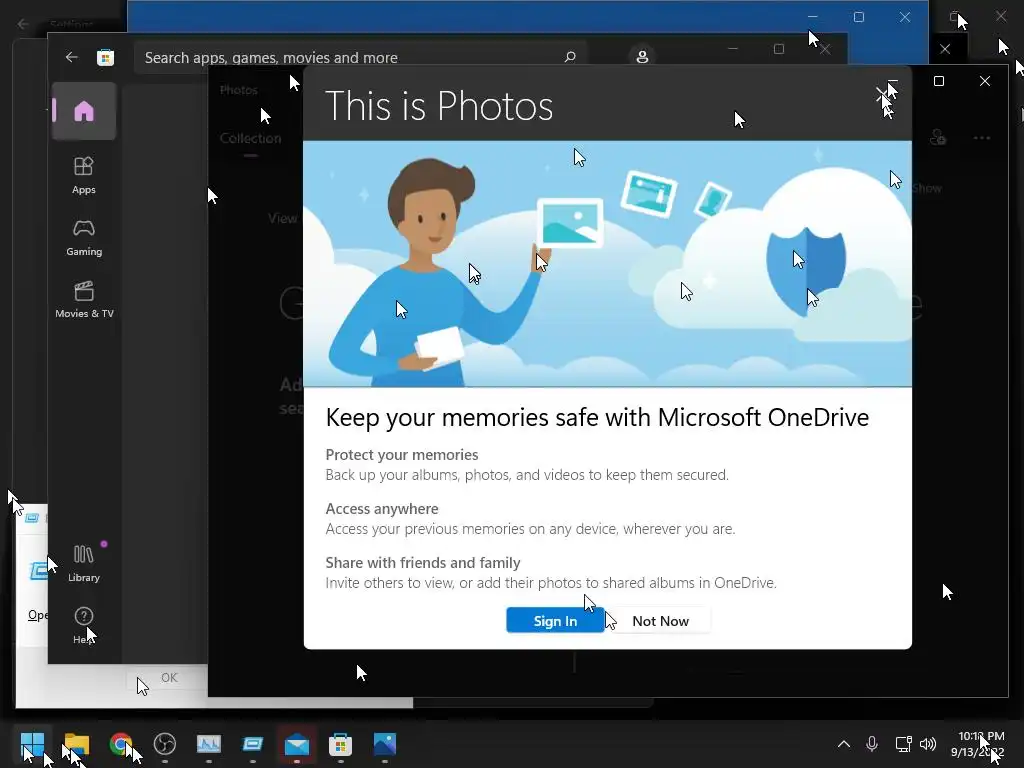Click OK in the Run dialog
The width and height of the screenshot is (1024, 768).
coord(169,678)
